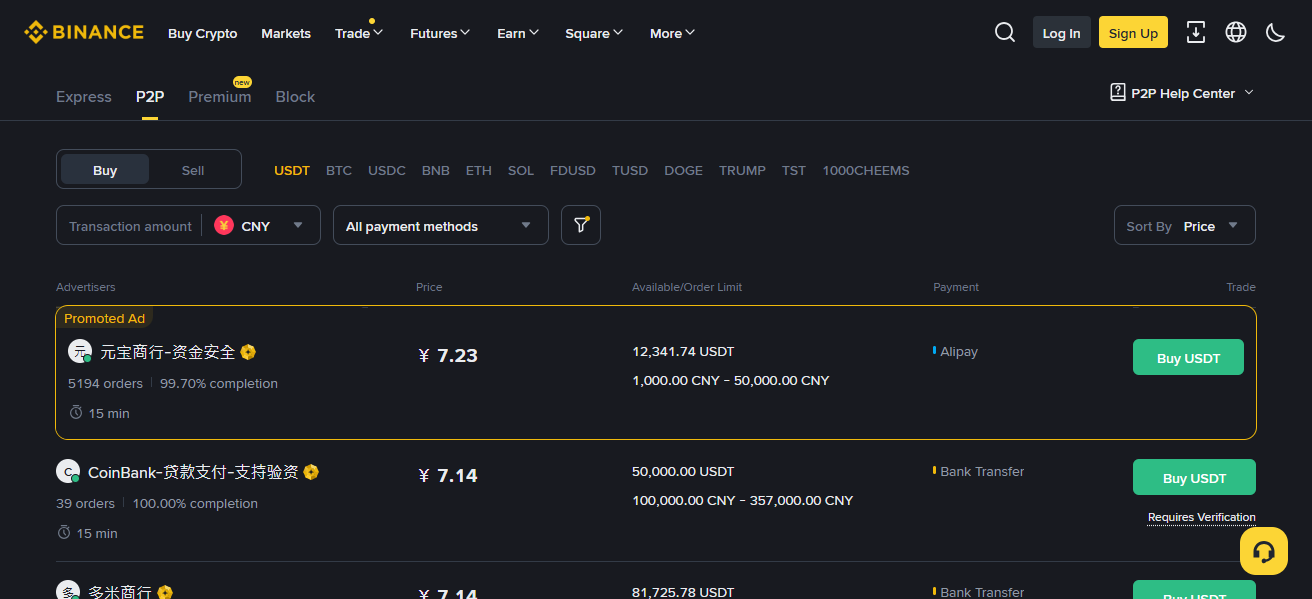Click the 12,341.74 USDT available amount
The width and height of the screenshot is (1312, 599).
point(683,351)
